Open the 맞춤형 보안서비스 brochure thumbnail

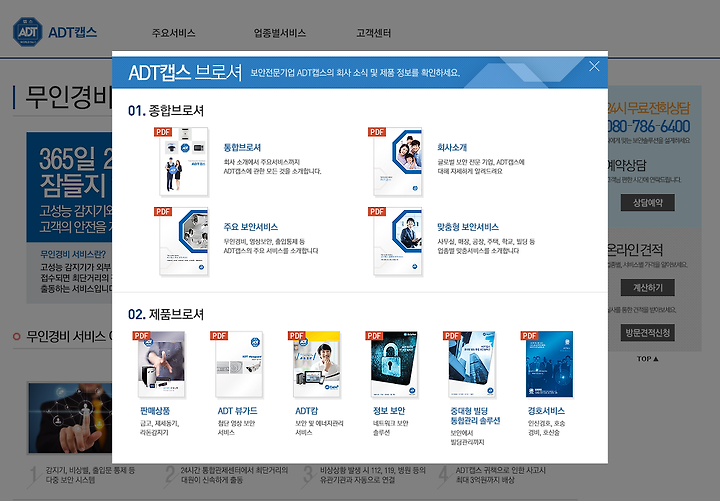[398, 242]
